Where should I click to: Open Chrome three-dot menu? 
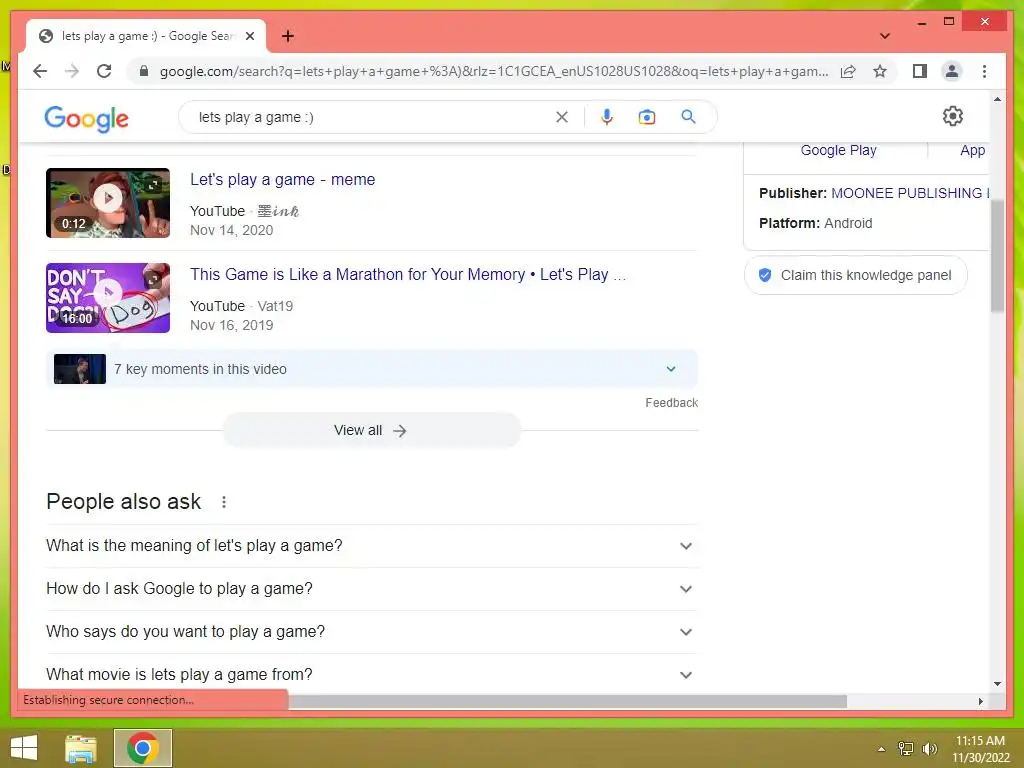[x=984, y=71]
